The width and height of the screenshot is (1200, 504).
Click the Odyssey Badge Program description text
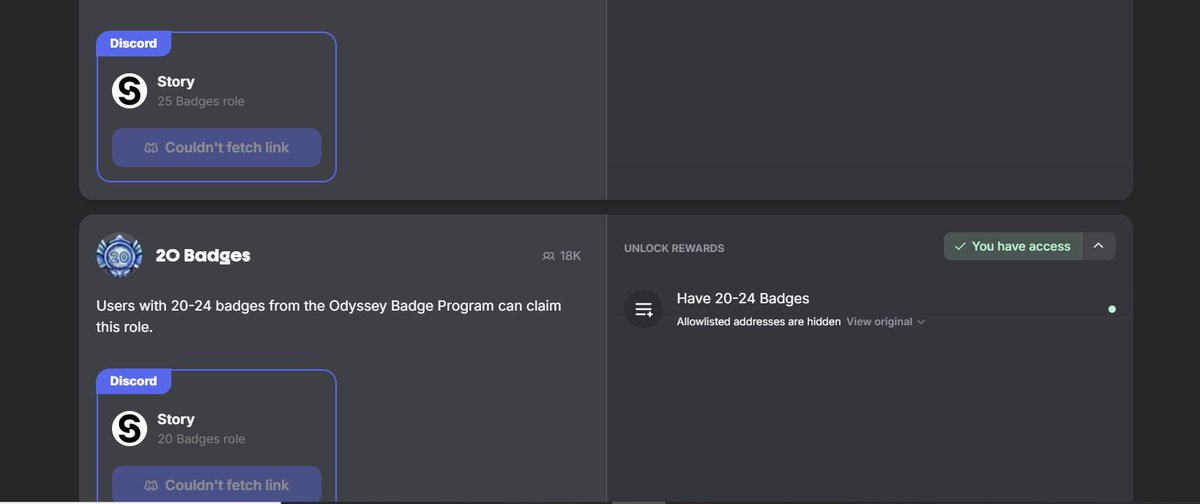[329, 316]
